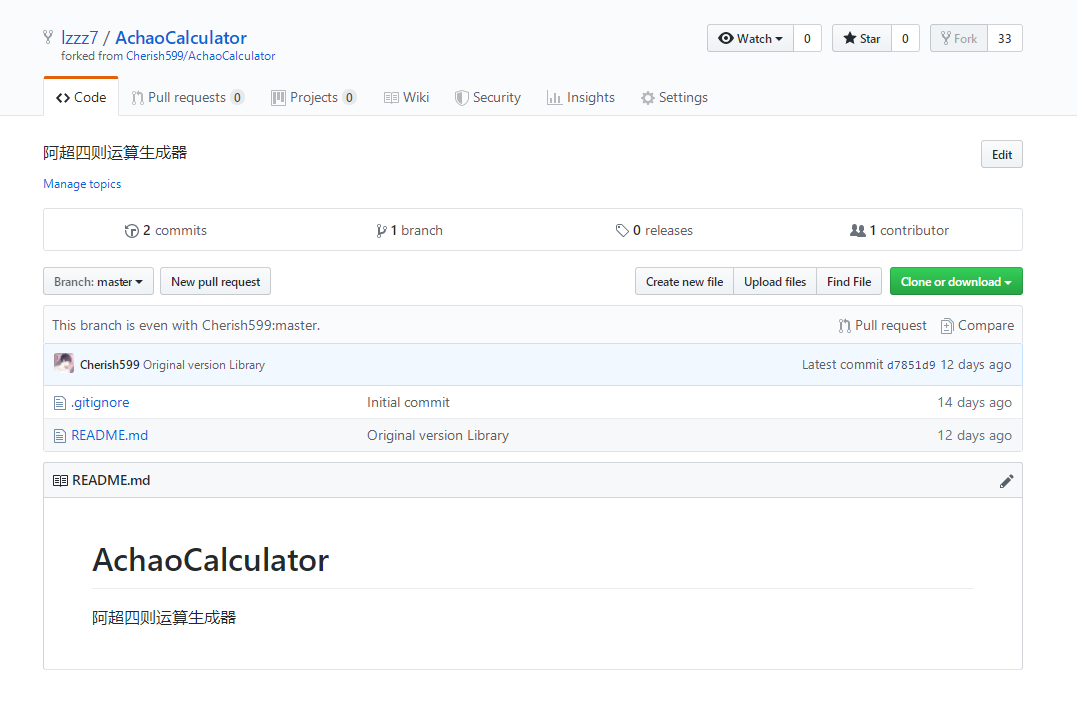The height and width of the screenshot is (702, 1077).
Task: Click the pull request icon next to Pull request link
Action: [x=844, y=326]
